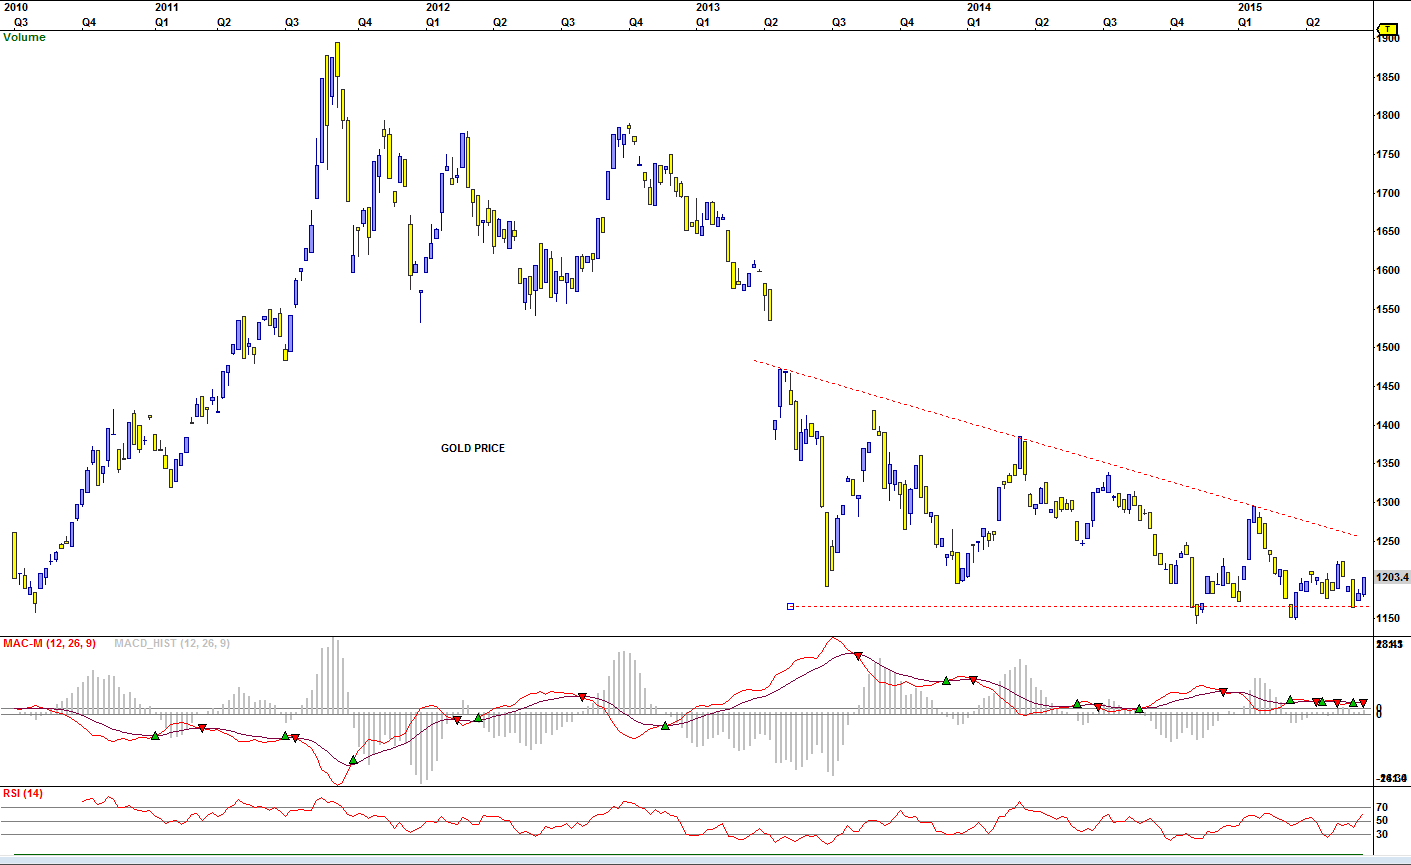Click the green Volume label
1411x865 pixels.
[24, 37]
